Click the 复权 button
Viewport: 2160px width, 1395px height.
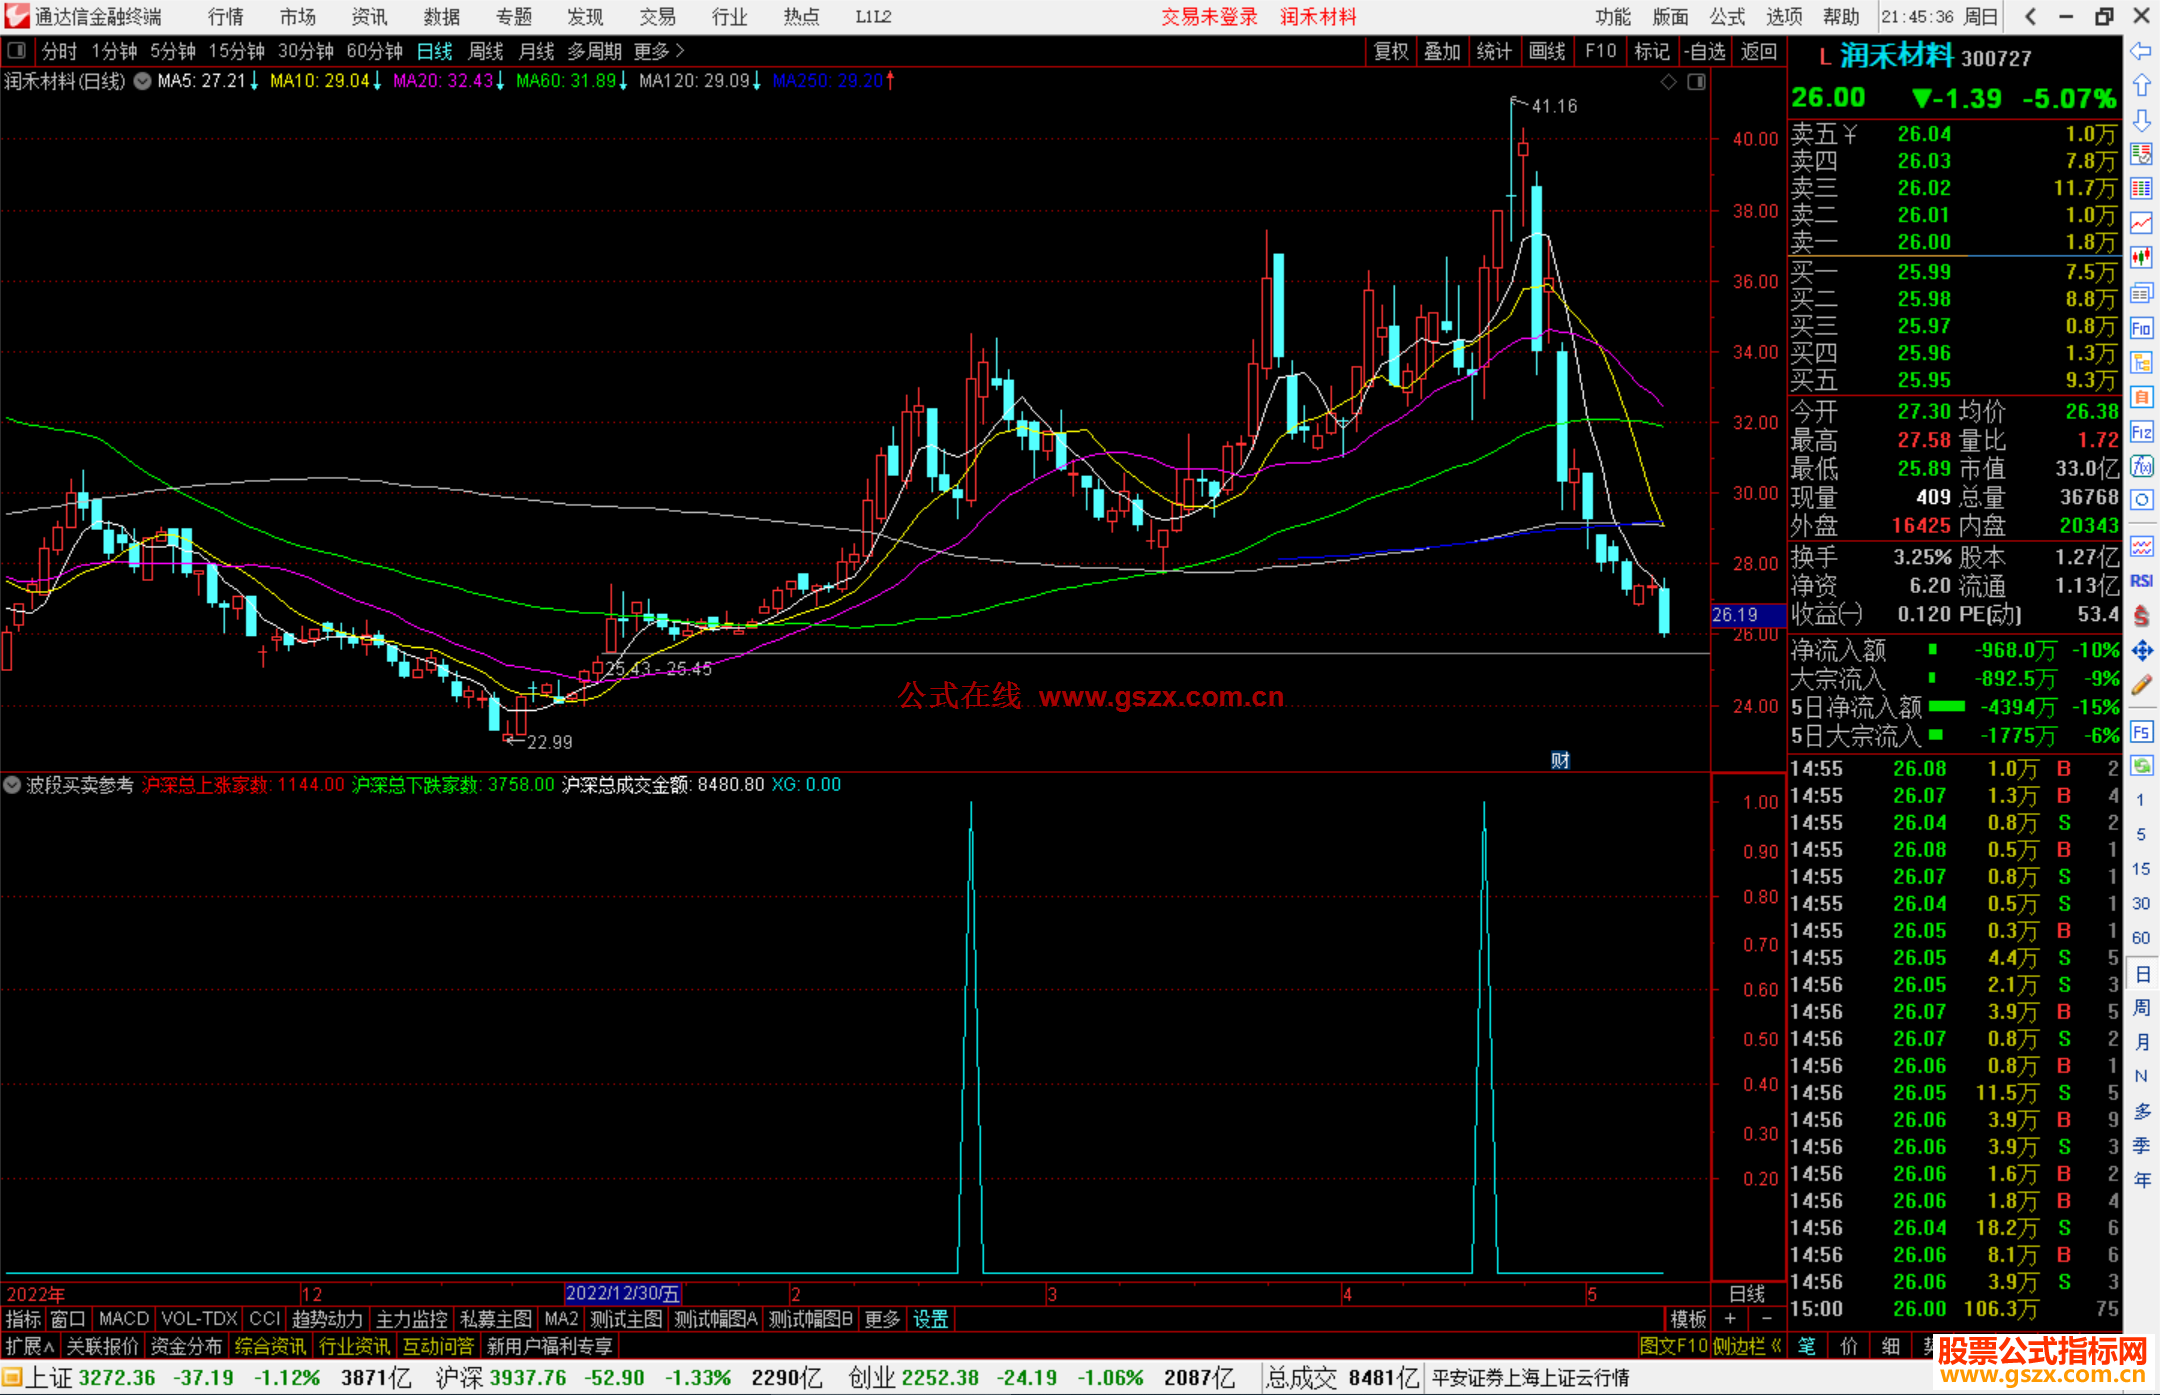tap(1390, 51)
